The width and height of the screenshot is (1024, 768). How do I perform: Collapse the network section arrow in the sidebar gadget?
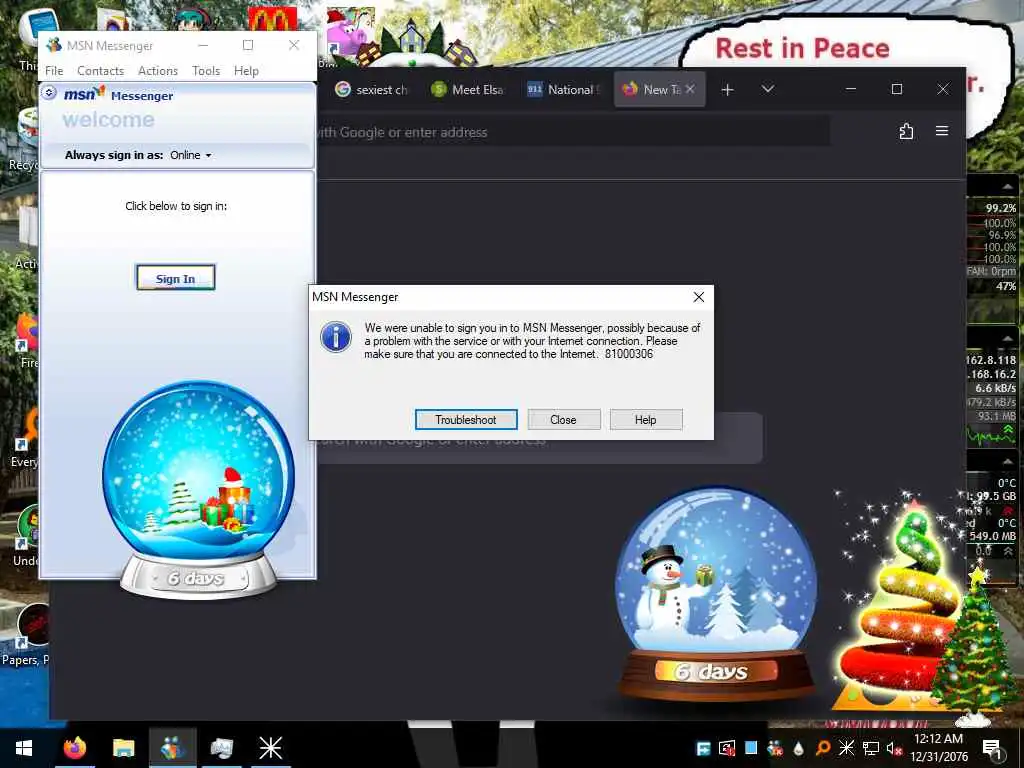click(1008, 338)
